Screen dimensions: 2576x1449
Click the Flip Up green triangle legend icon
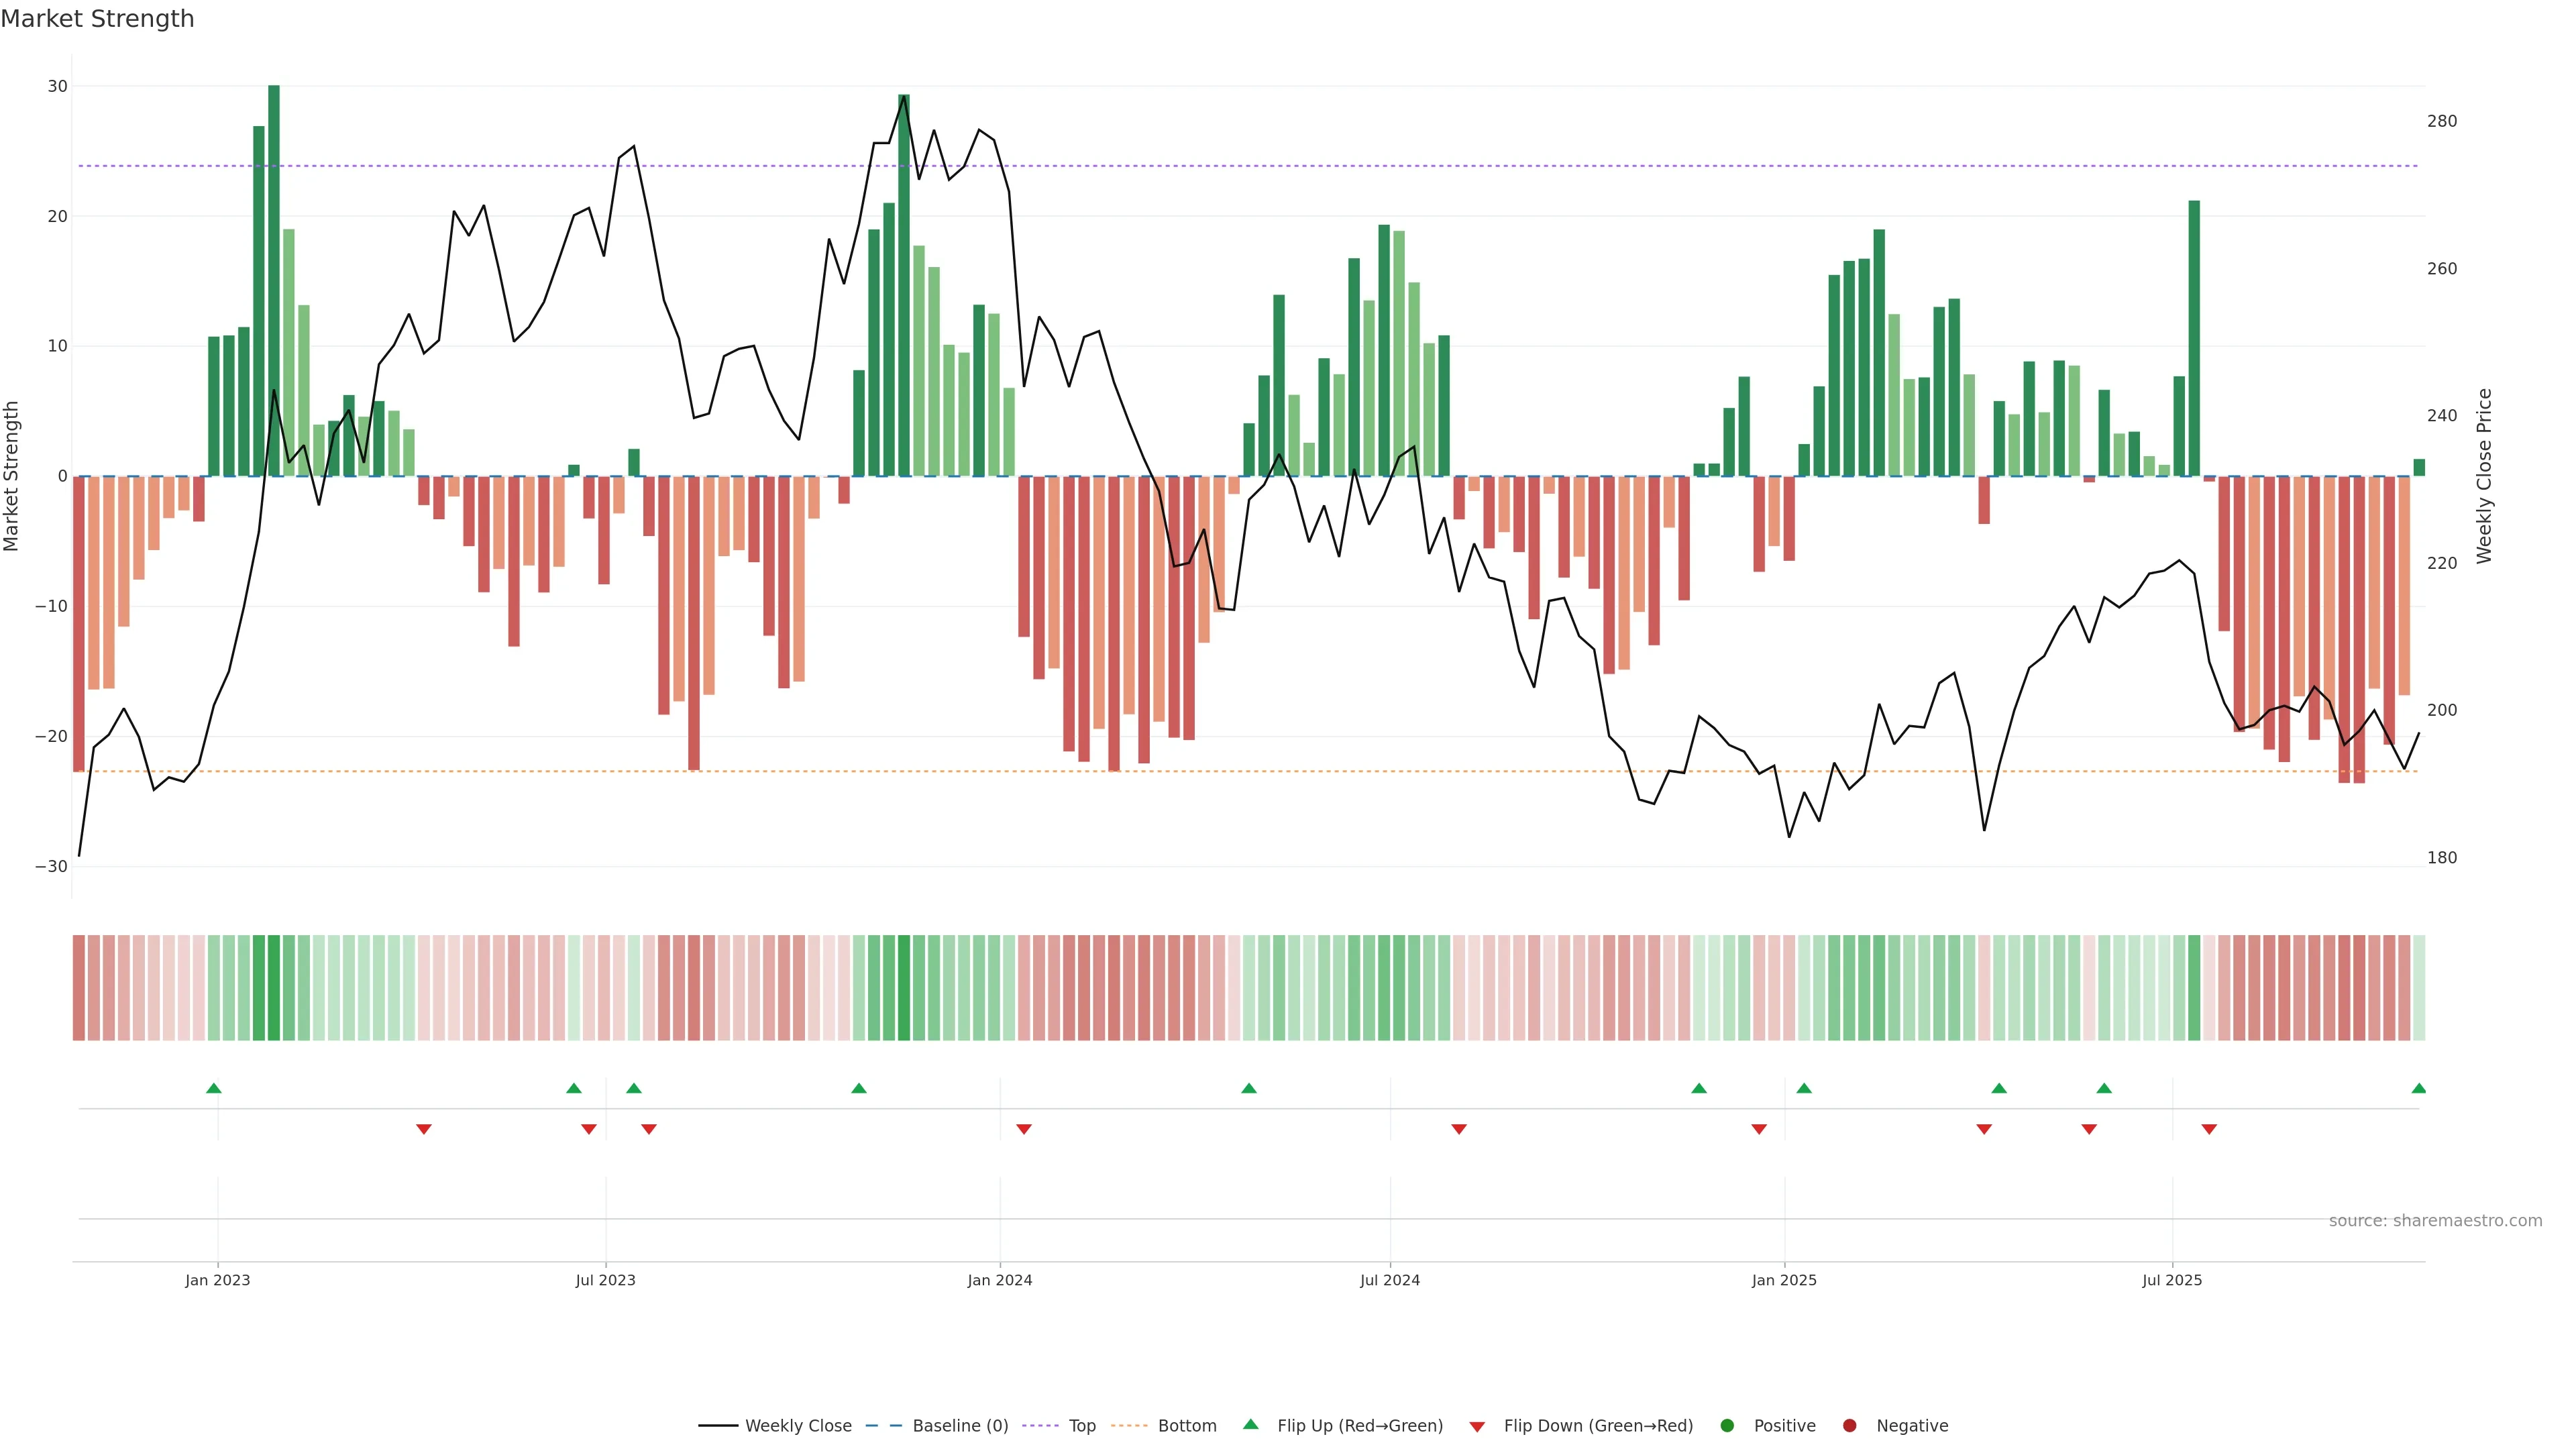pyautogui.click(x=1250, y=1425)
